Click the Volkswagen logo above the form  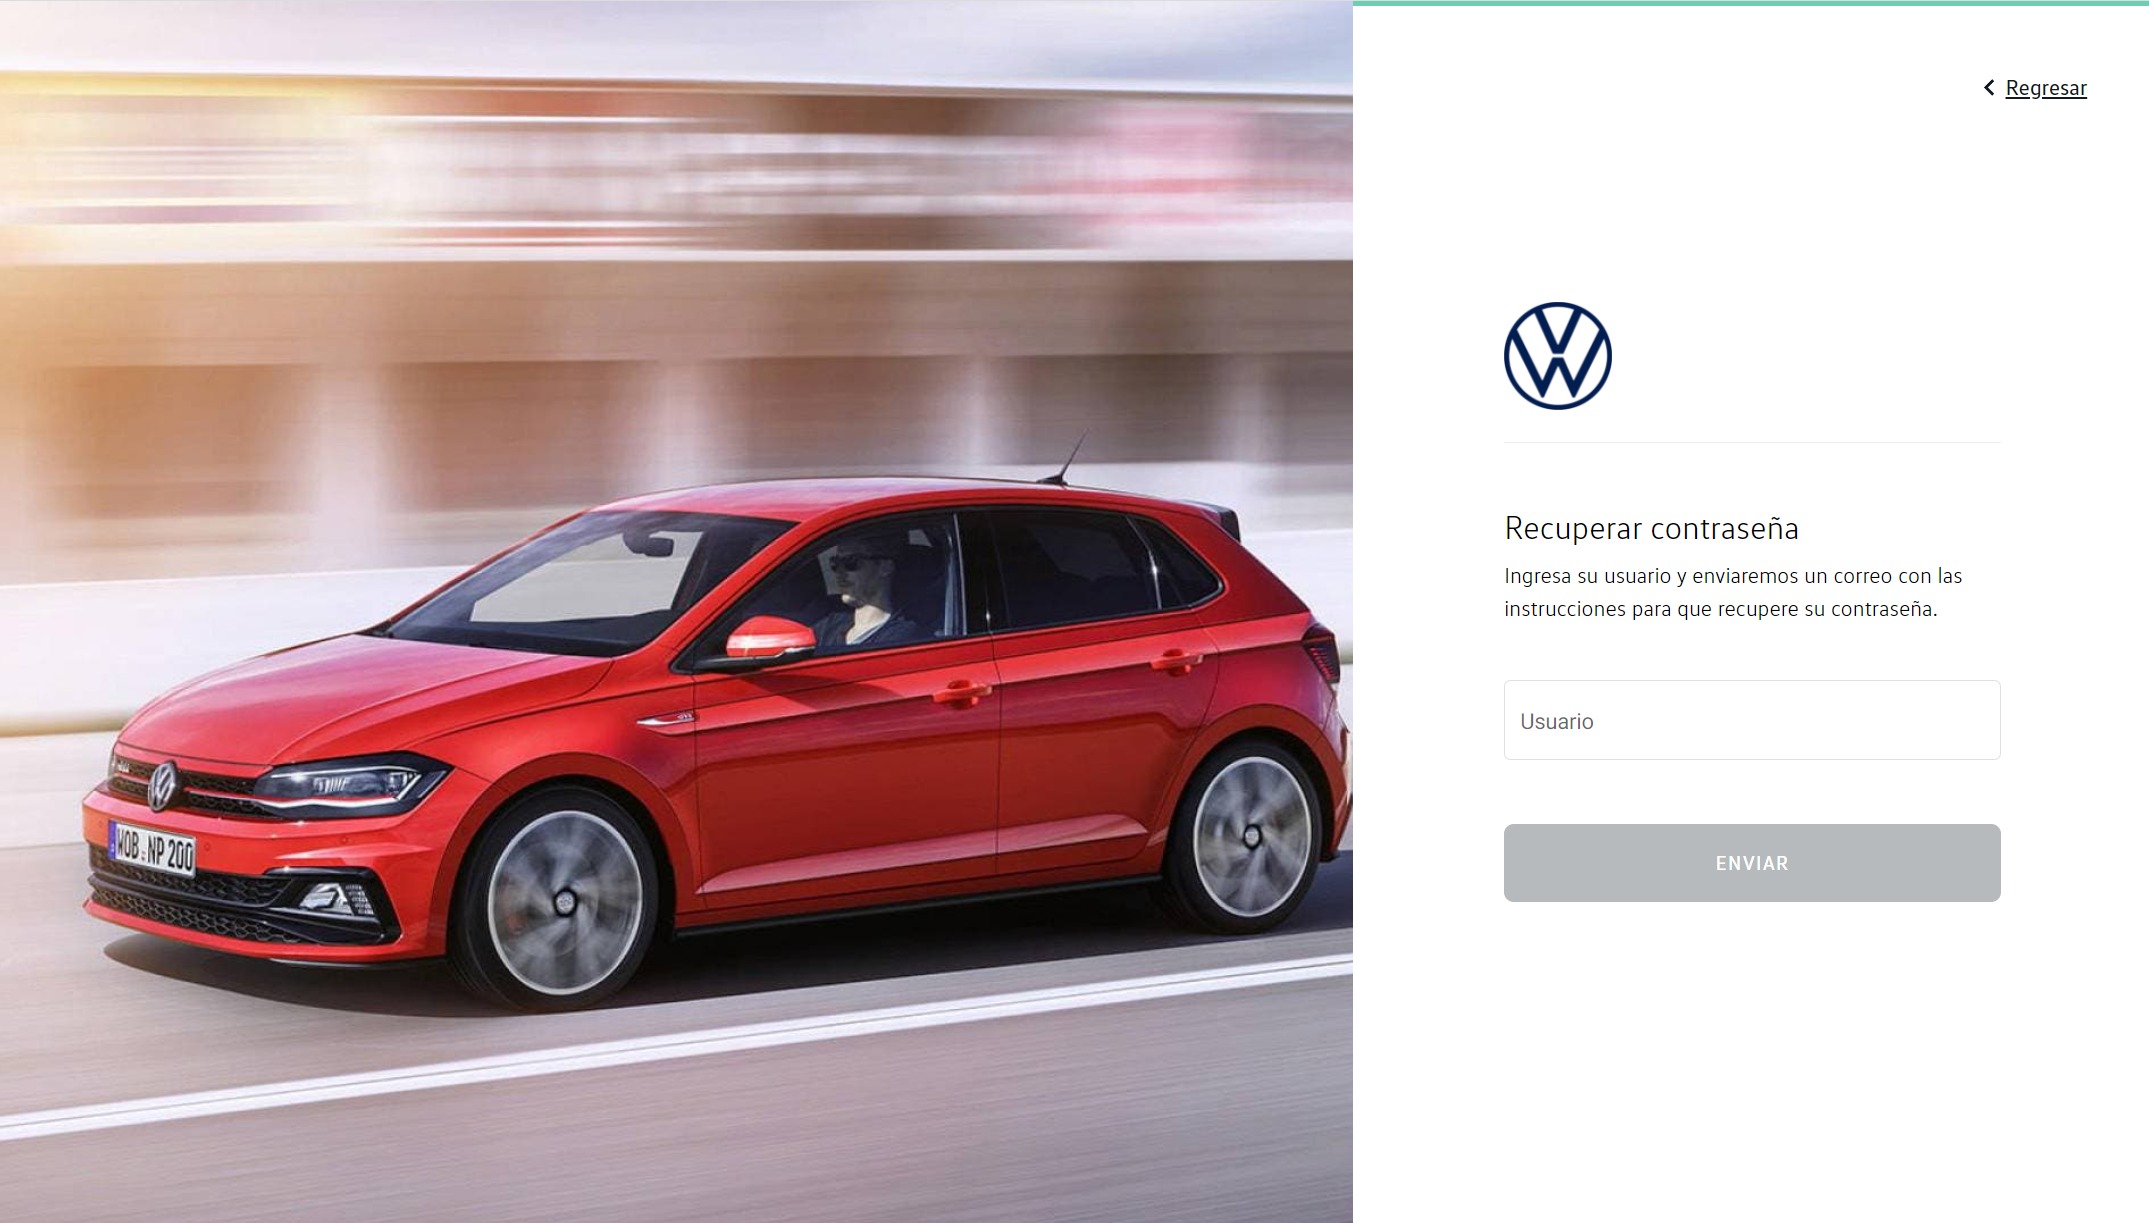pos(1557,356)
